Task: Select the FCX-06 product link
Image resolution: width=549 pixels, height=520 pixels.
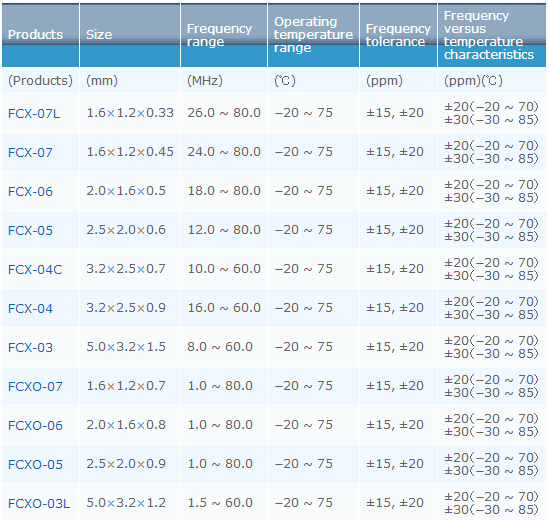Action: point(30,192)
